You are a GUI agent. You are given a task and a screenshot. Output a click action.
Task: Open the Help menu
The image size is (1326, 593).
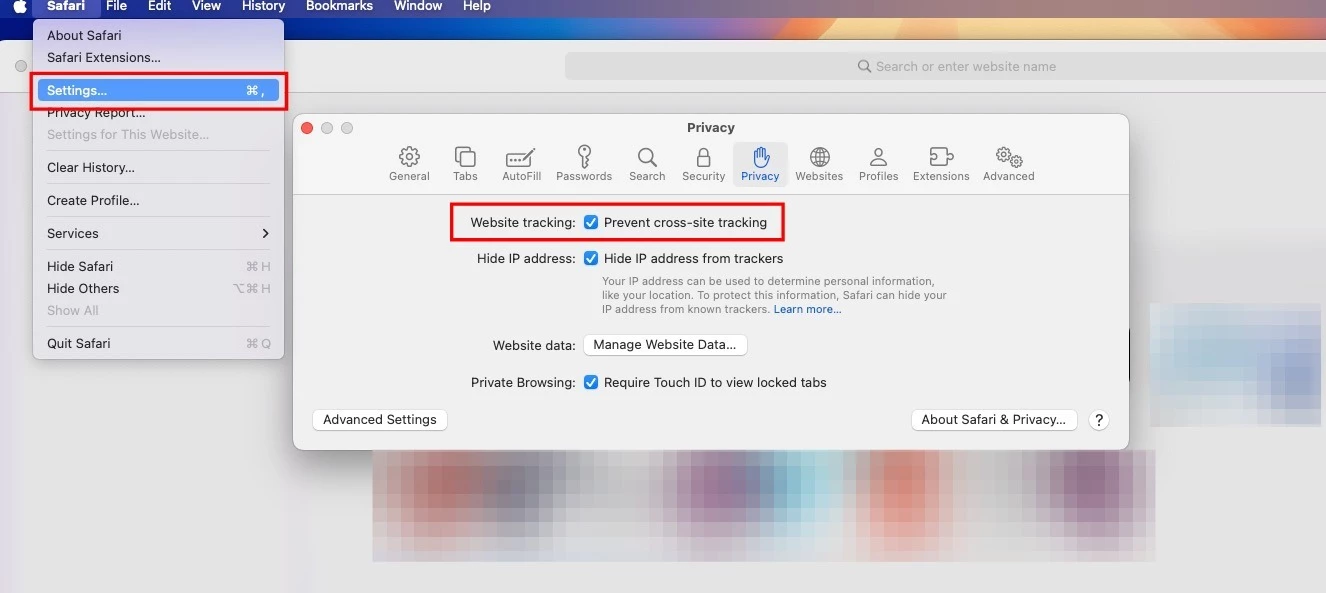click(477, 6)
